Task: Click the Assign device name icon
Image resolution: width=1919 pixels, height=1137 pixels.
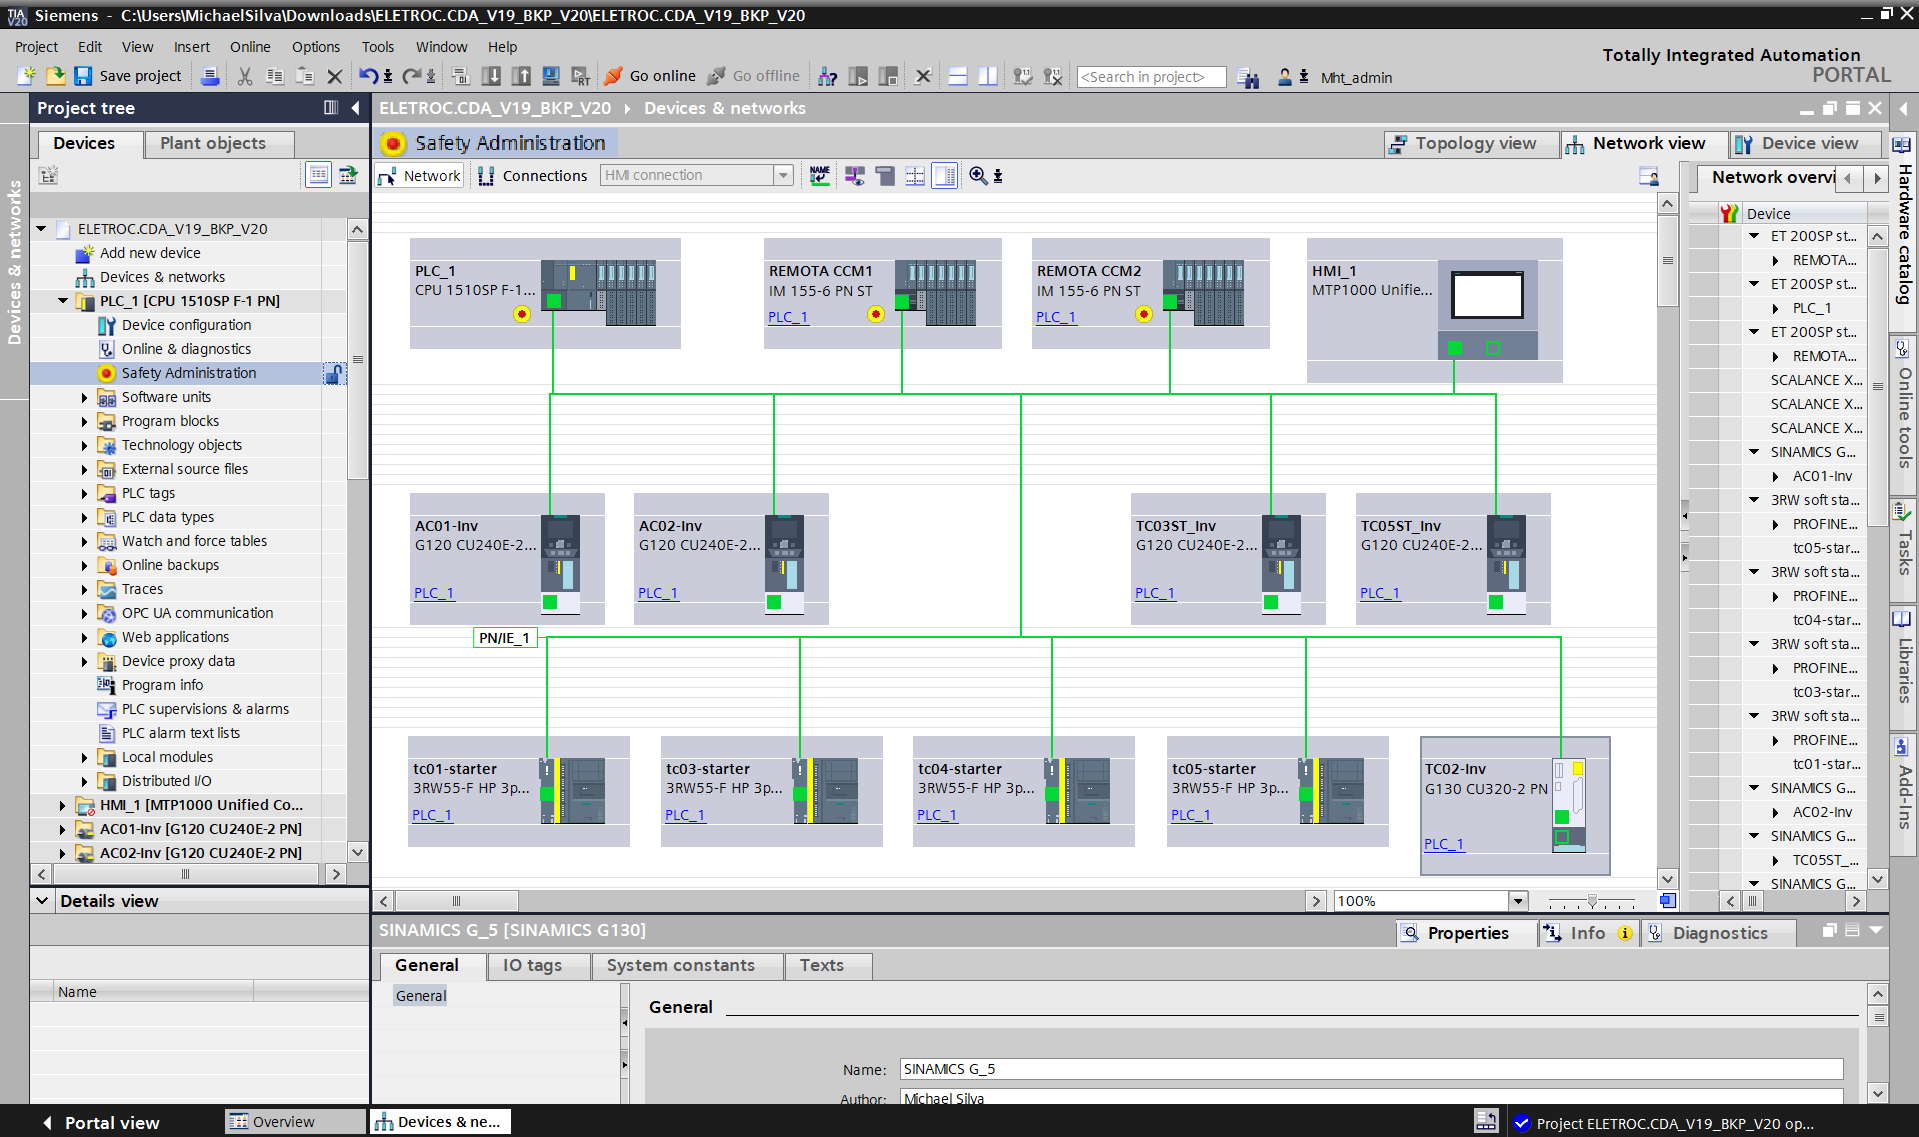Action: (x=820, y=176)
